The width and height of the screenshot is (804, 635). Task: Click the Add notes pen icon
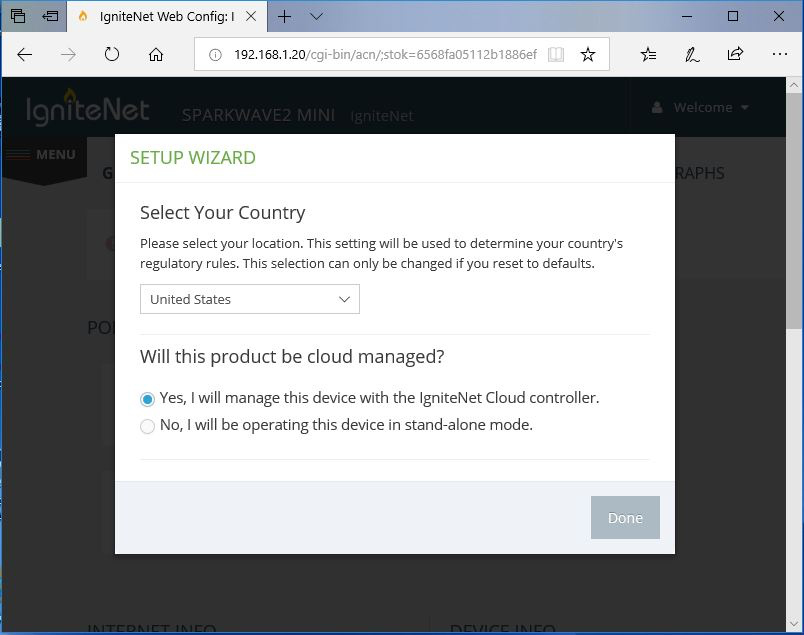[692, 54]
